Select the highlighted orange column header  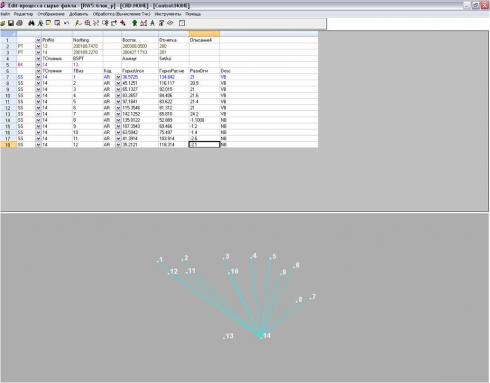(204, 34)
